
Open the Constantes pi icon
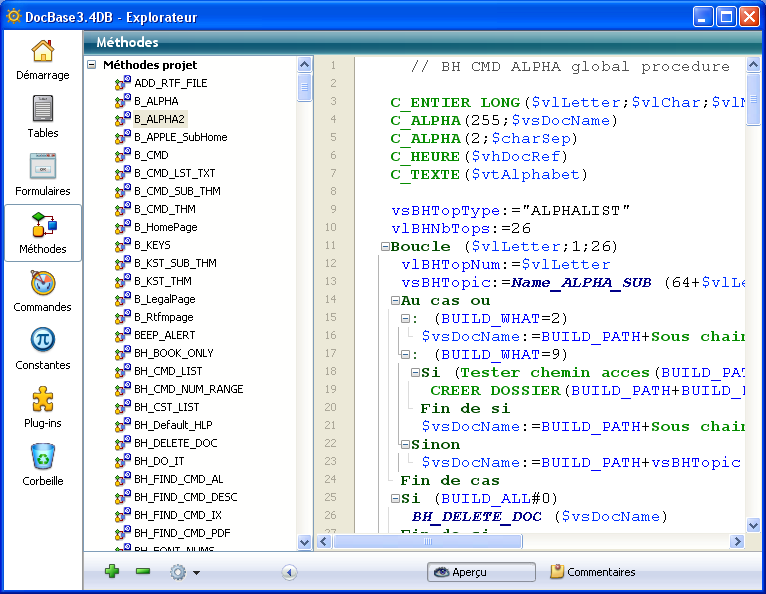pos(42,349)
